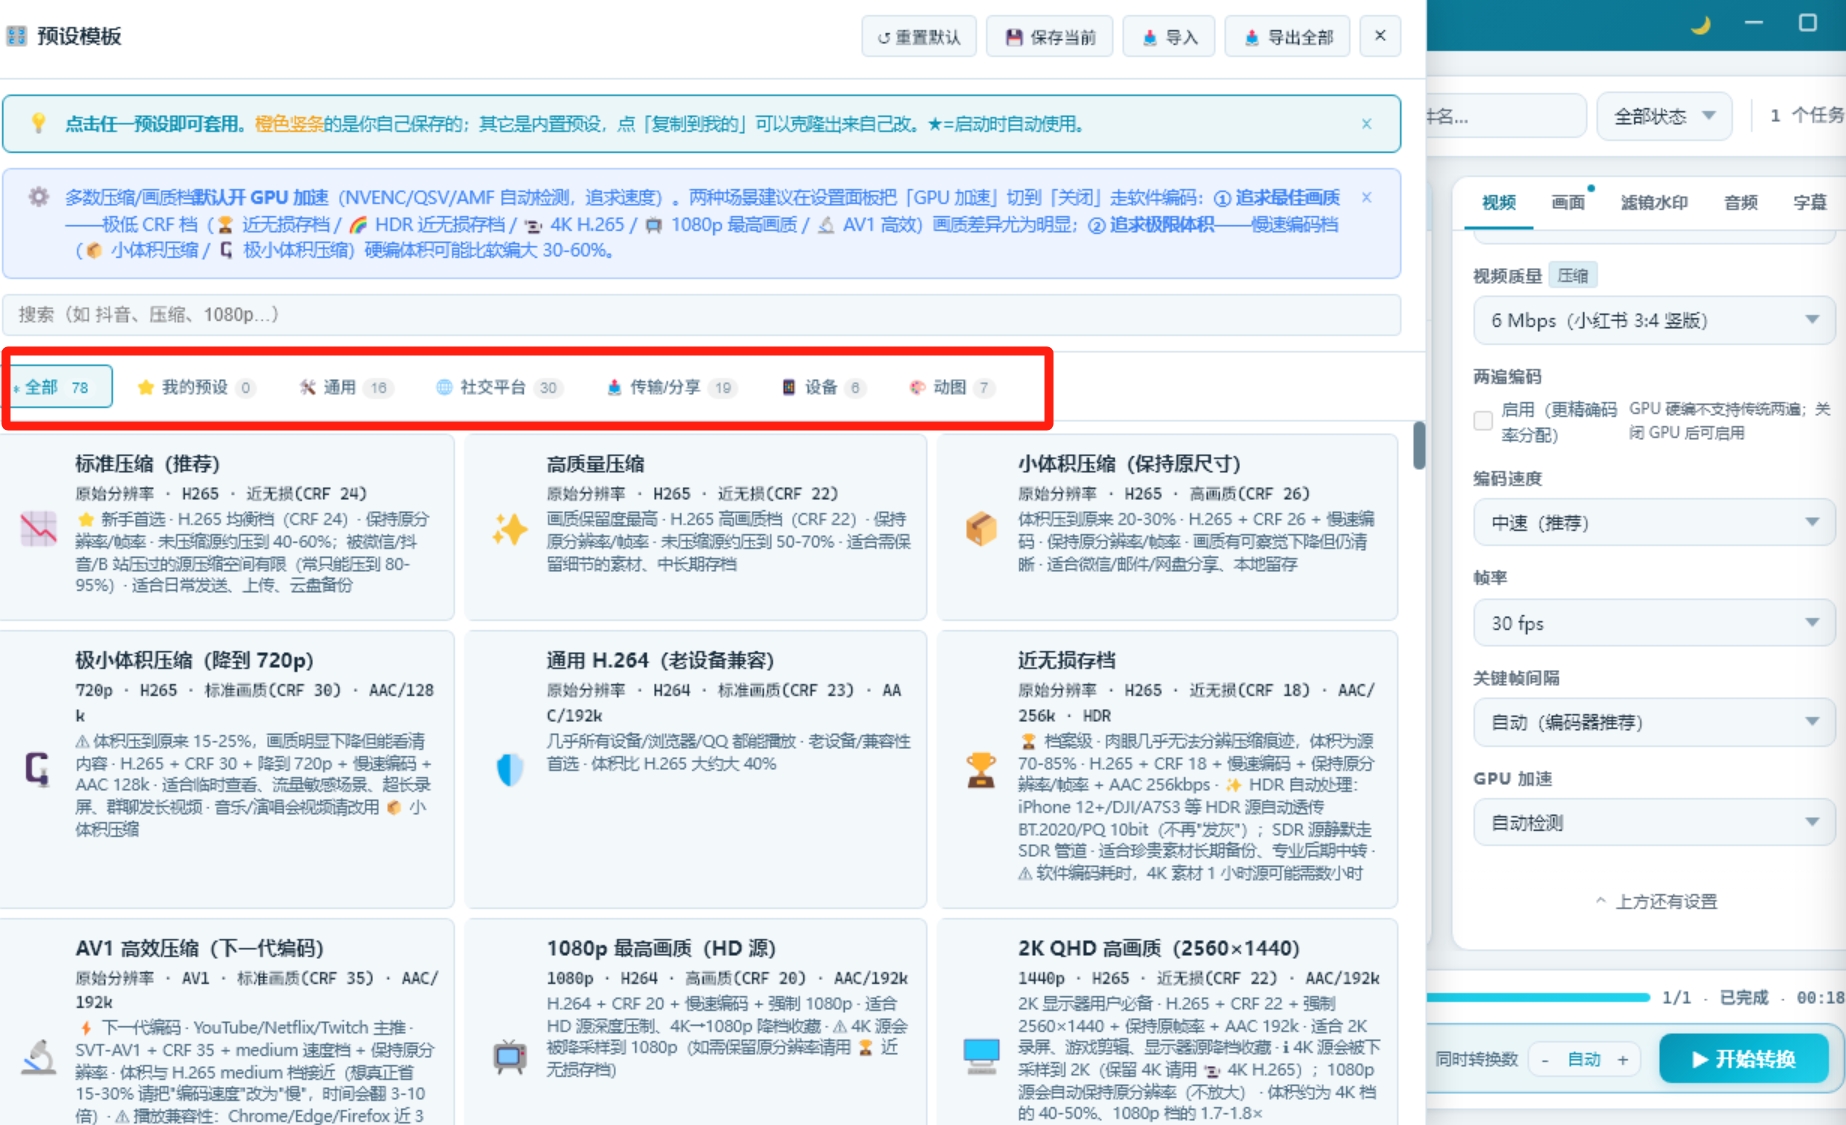Switch to the 音频 settings tab
The width and height of the screenshot is (1846, 1125).
pos(1740,203)
